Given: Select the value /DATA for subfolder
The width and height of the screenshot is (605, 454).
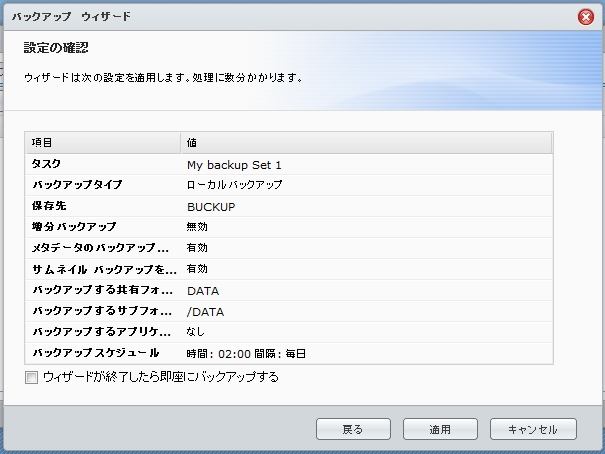Looking at the screenshot, I should point(205,312).
